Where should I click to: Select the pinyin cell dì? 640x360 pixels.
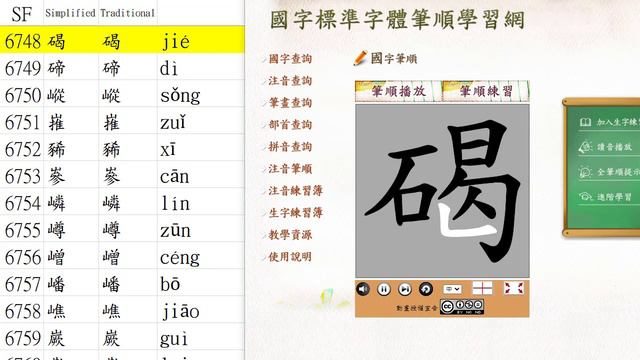201,68
